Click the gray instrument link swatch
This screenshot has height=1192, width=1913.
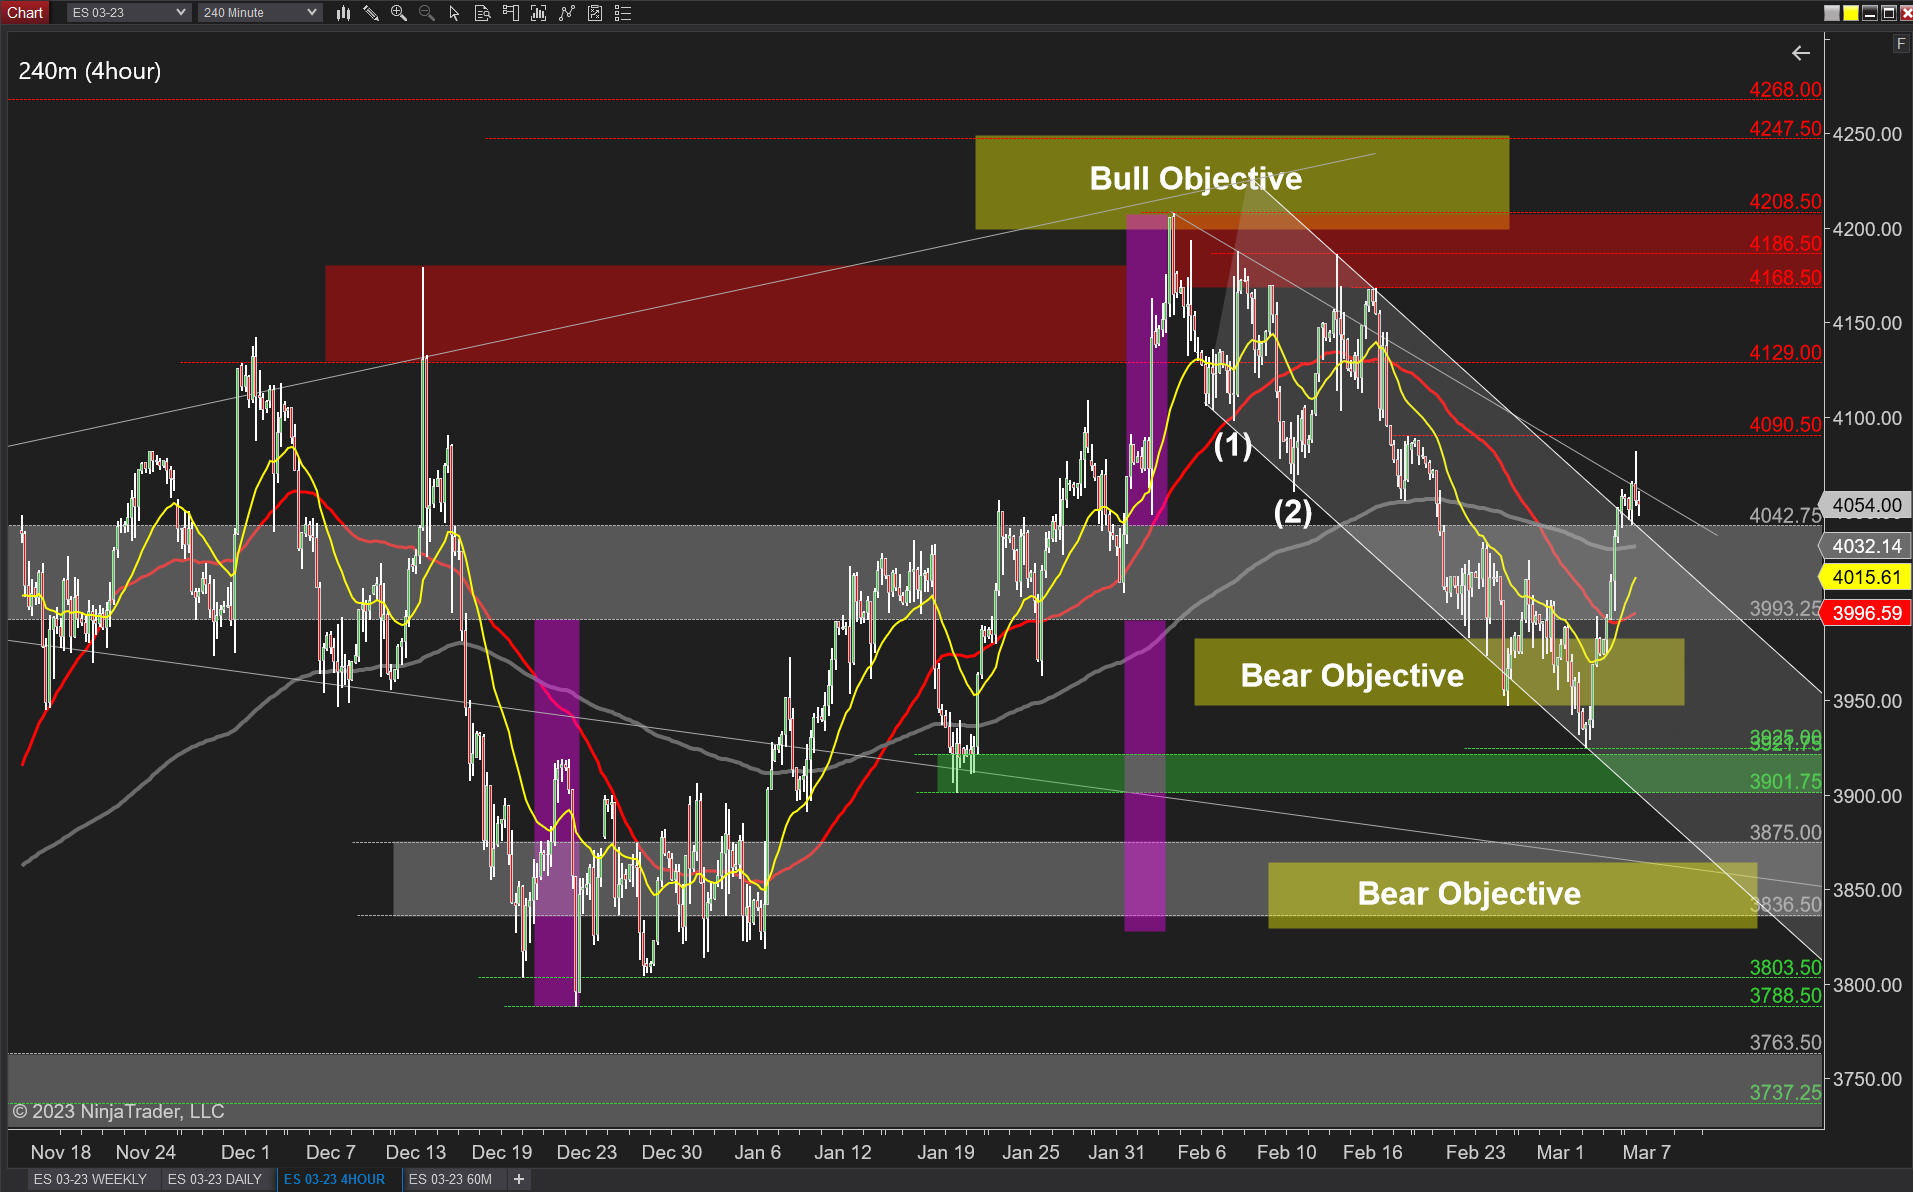(1832, 13)
